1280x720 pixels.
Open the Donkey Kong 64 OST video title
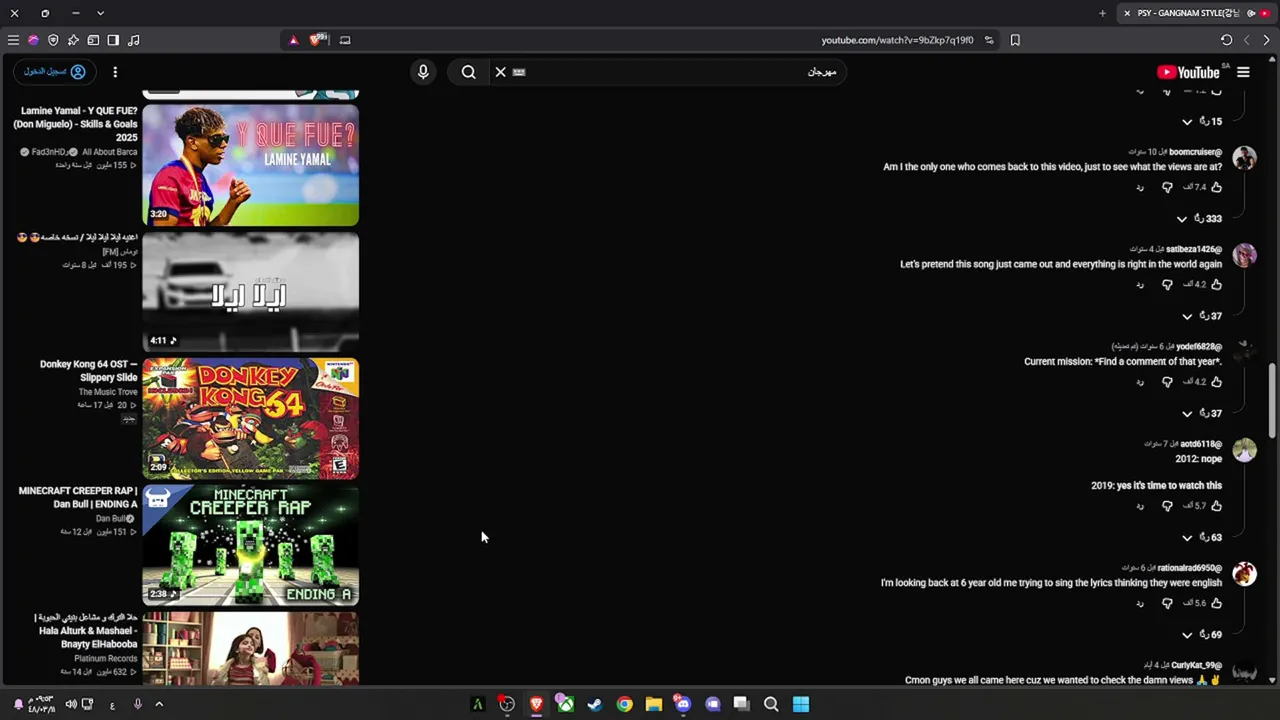pyautogui.click(x=89, y=371)
